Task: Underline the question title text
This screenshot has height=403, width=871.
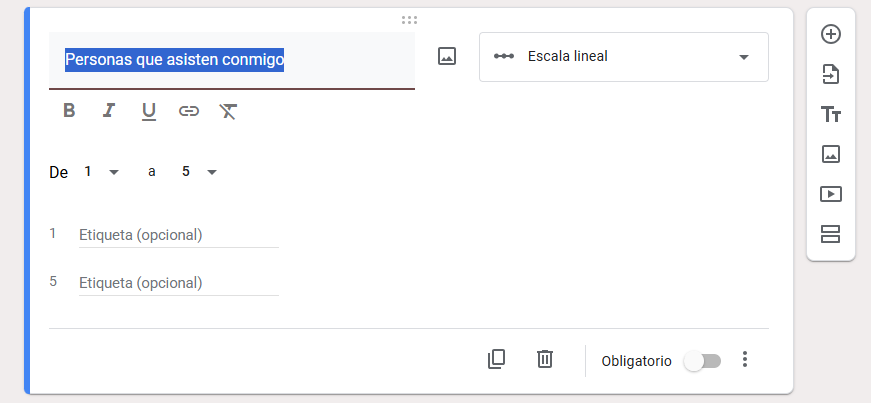Action: click(x=149, y=111)
